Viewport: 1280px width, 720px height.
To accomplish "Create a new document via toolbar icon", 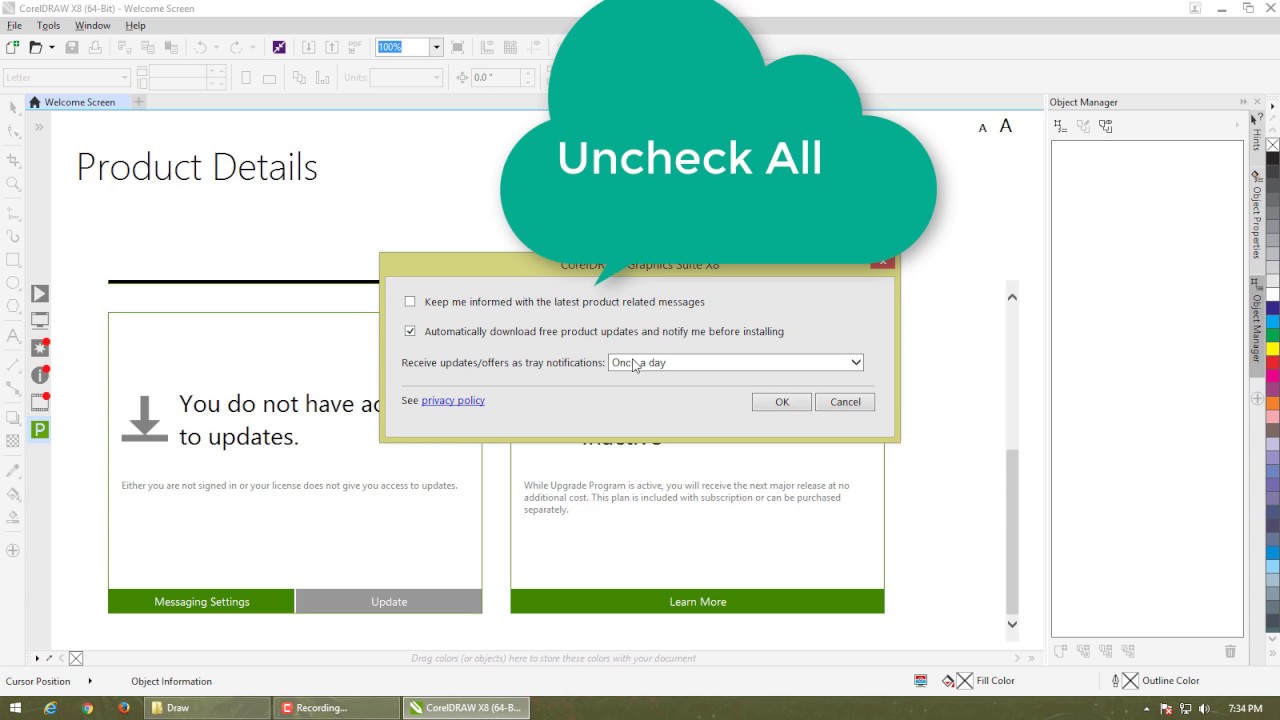I will click(12, 47).
